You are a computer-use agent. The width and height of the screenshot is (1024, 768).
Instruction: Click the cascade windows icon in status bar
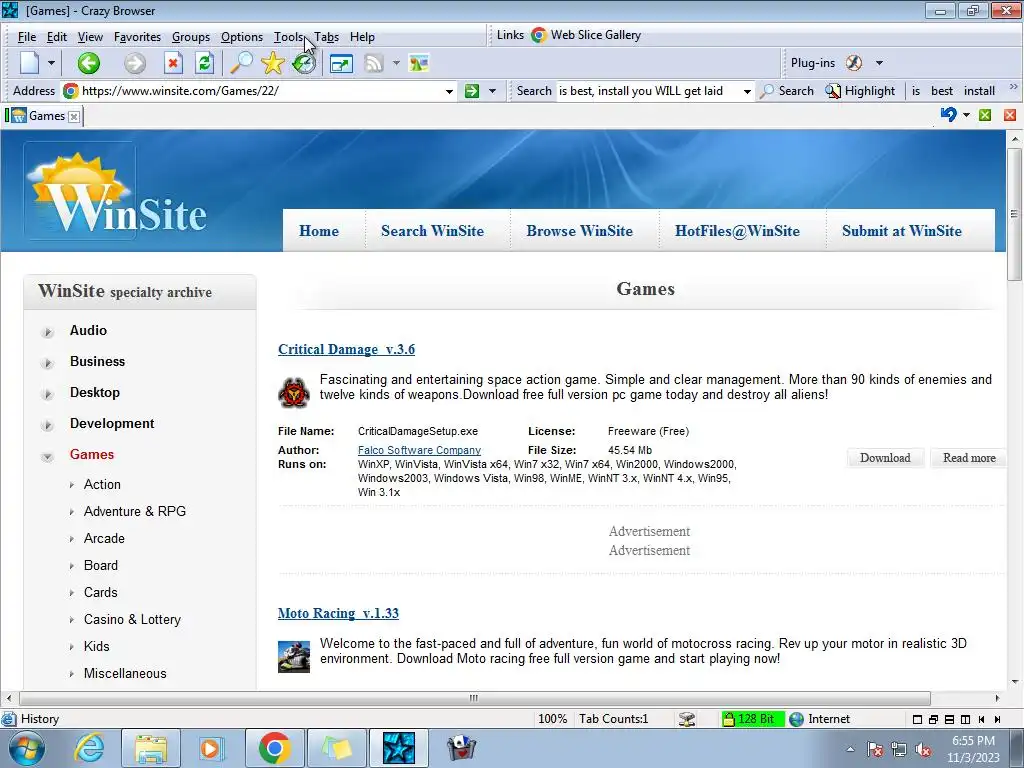[933, 719]
